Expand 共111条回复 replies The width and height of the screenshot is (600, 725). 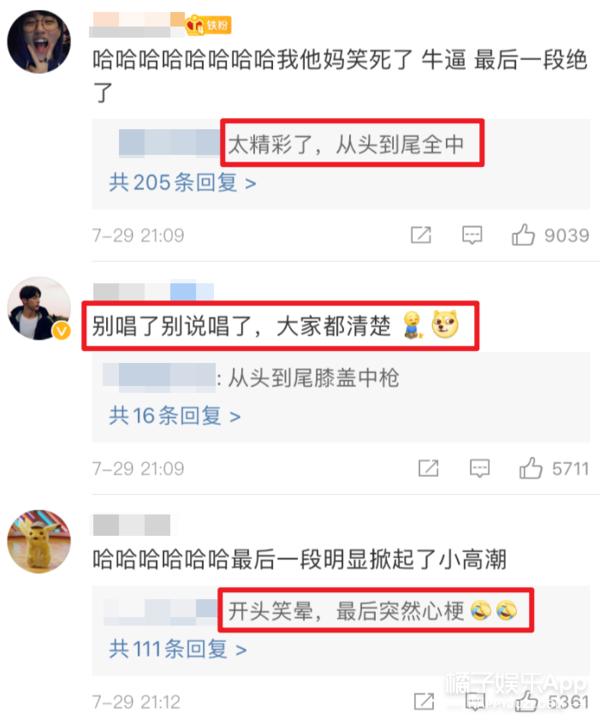(x=178, y=649)
